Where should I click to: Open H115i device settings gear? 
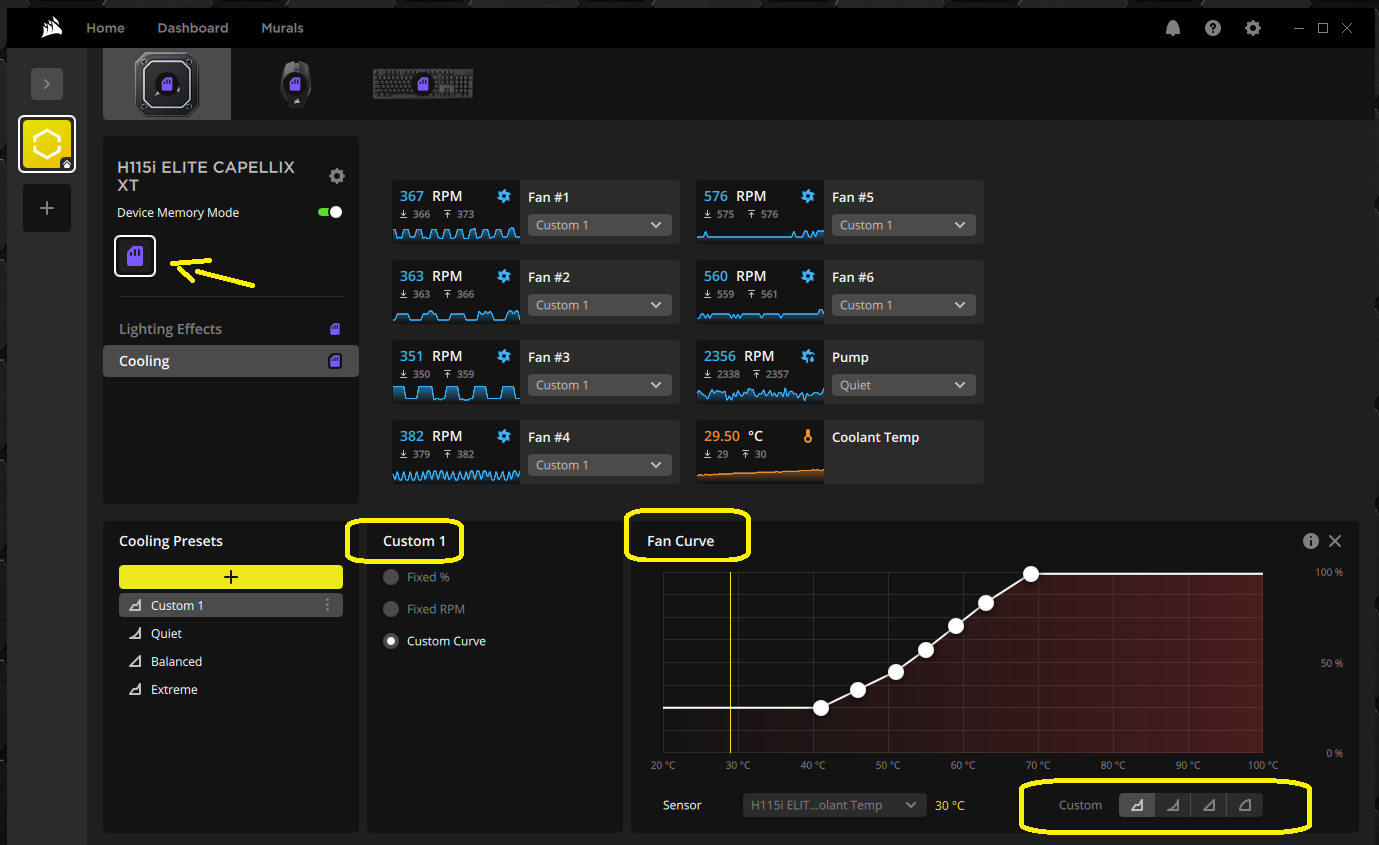337,176
